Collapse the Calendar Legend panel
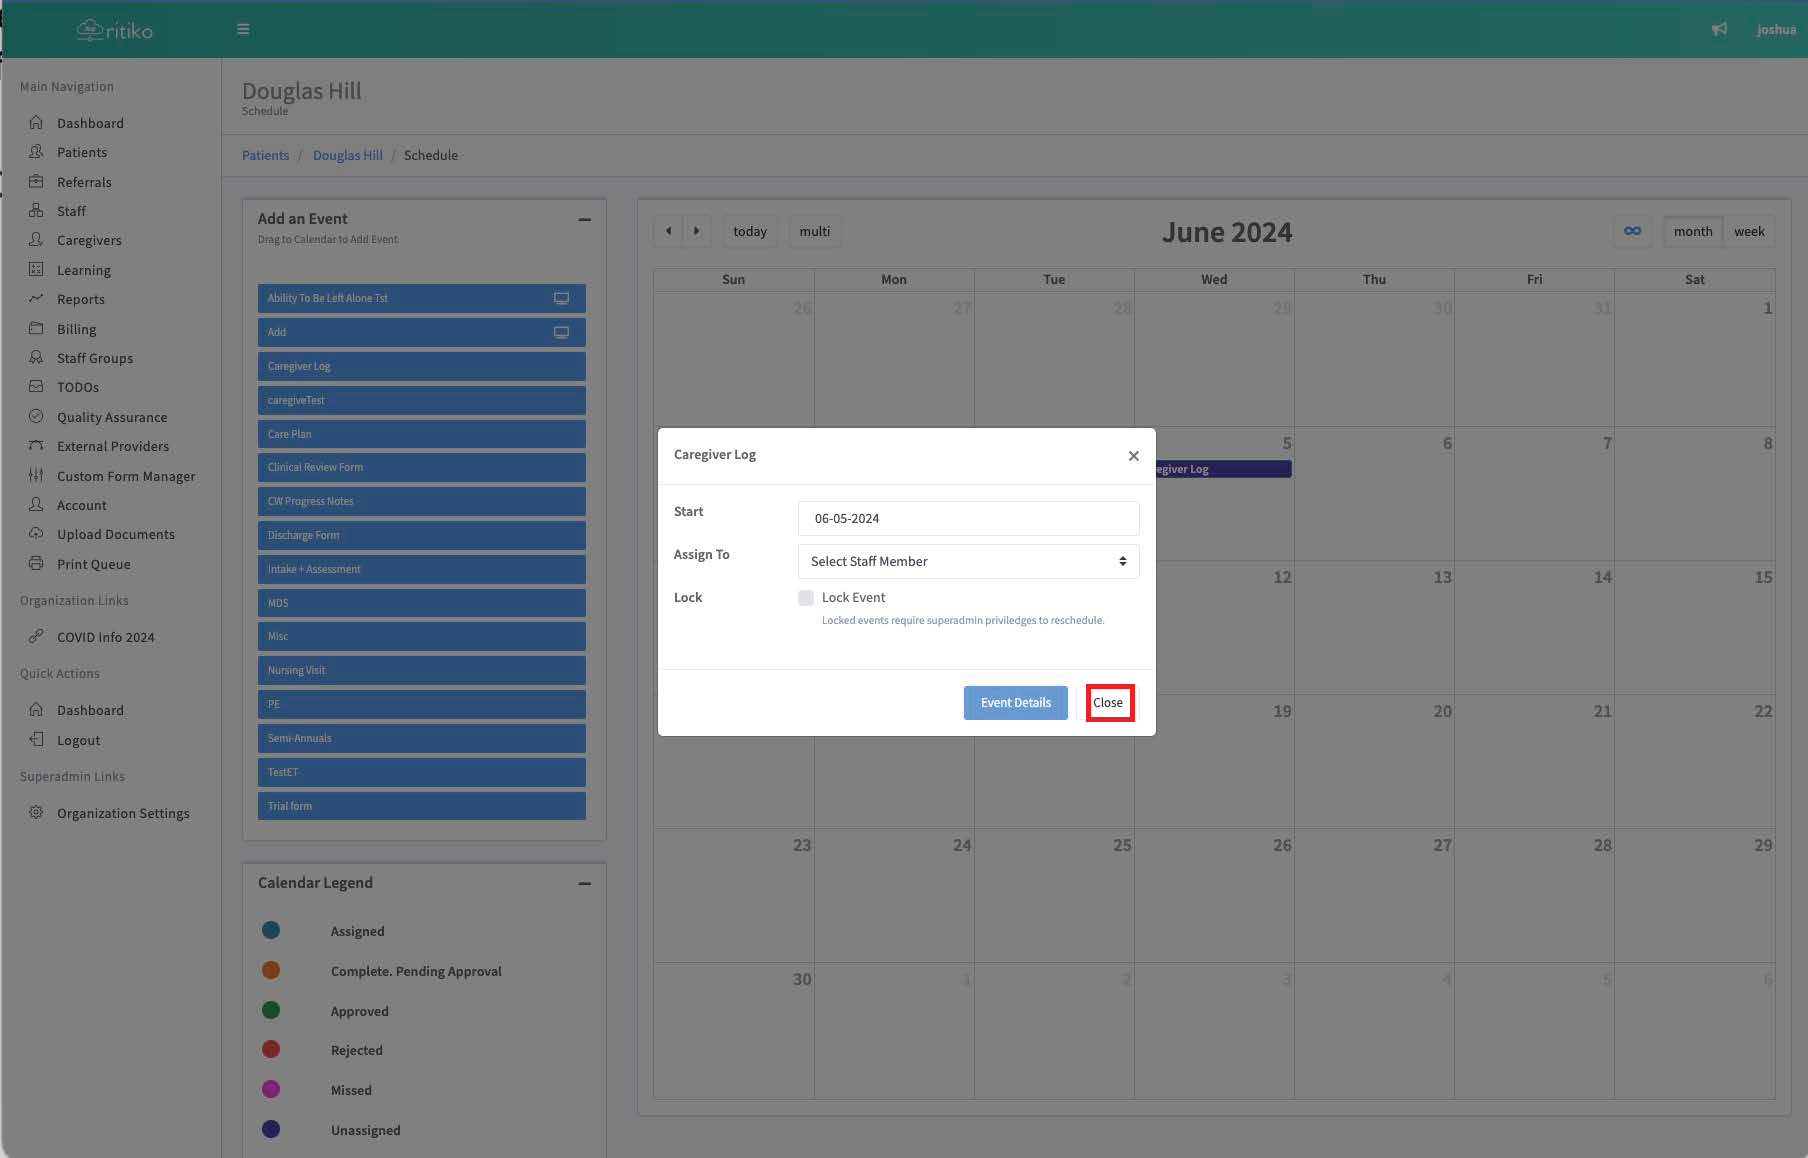 click(x=584, y=884)
